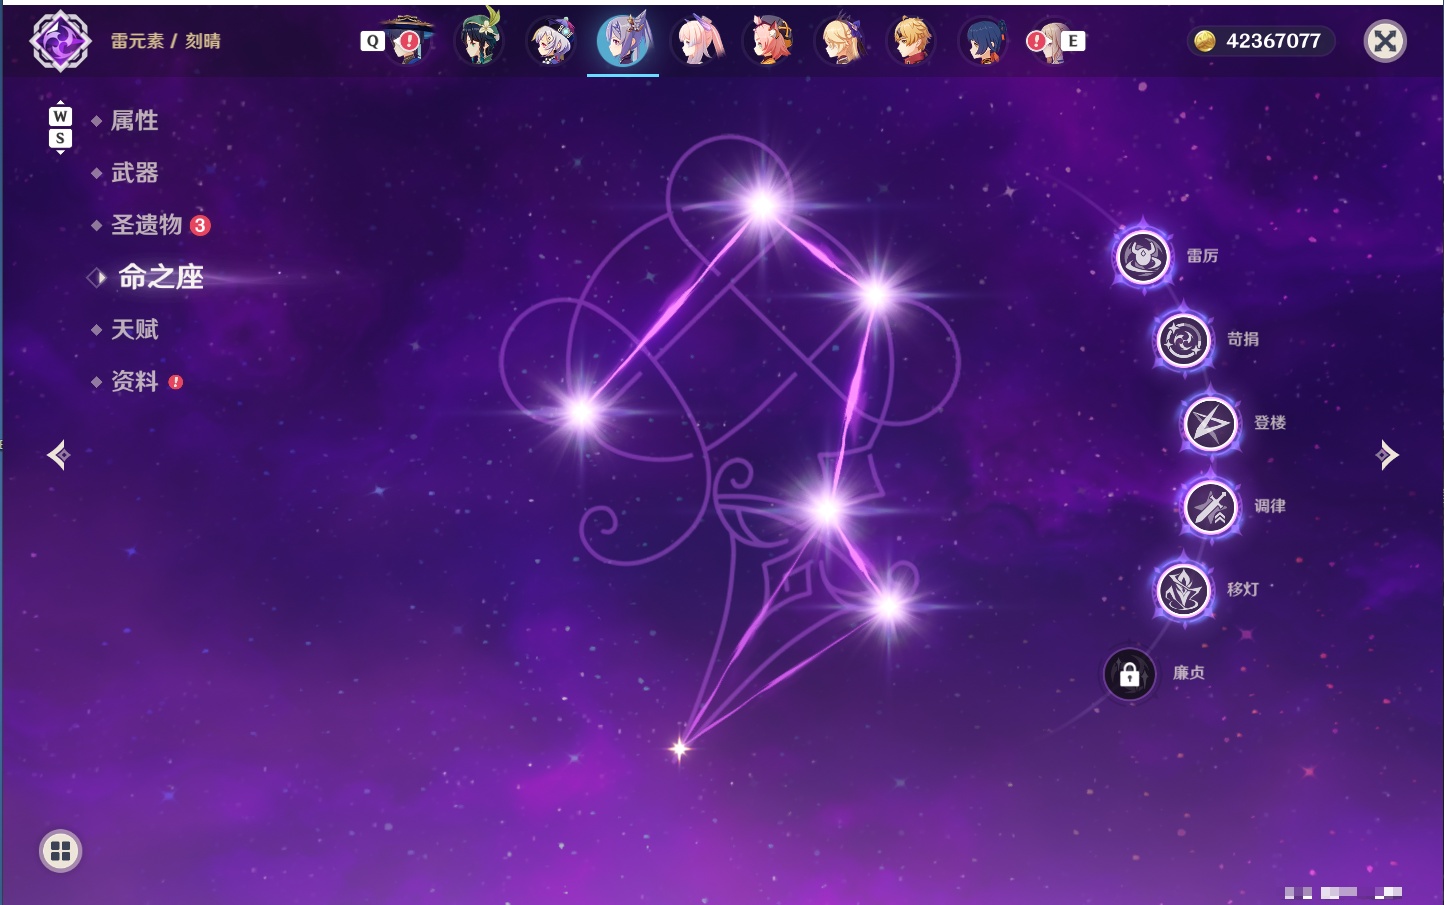Screen dimensions: 1444x905
Task: Open the 圣遗物 artifacts tab
Action: 146,225
